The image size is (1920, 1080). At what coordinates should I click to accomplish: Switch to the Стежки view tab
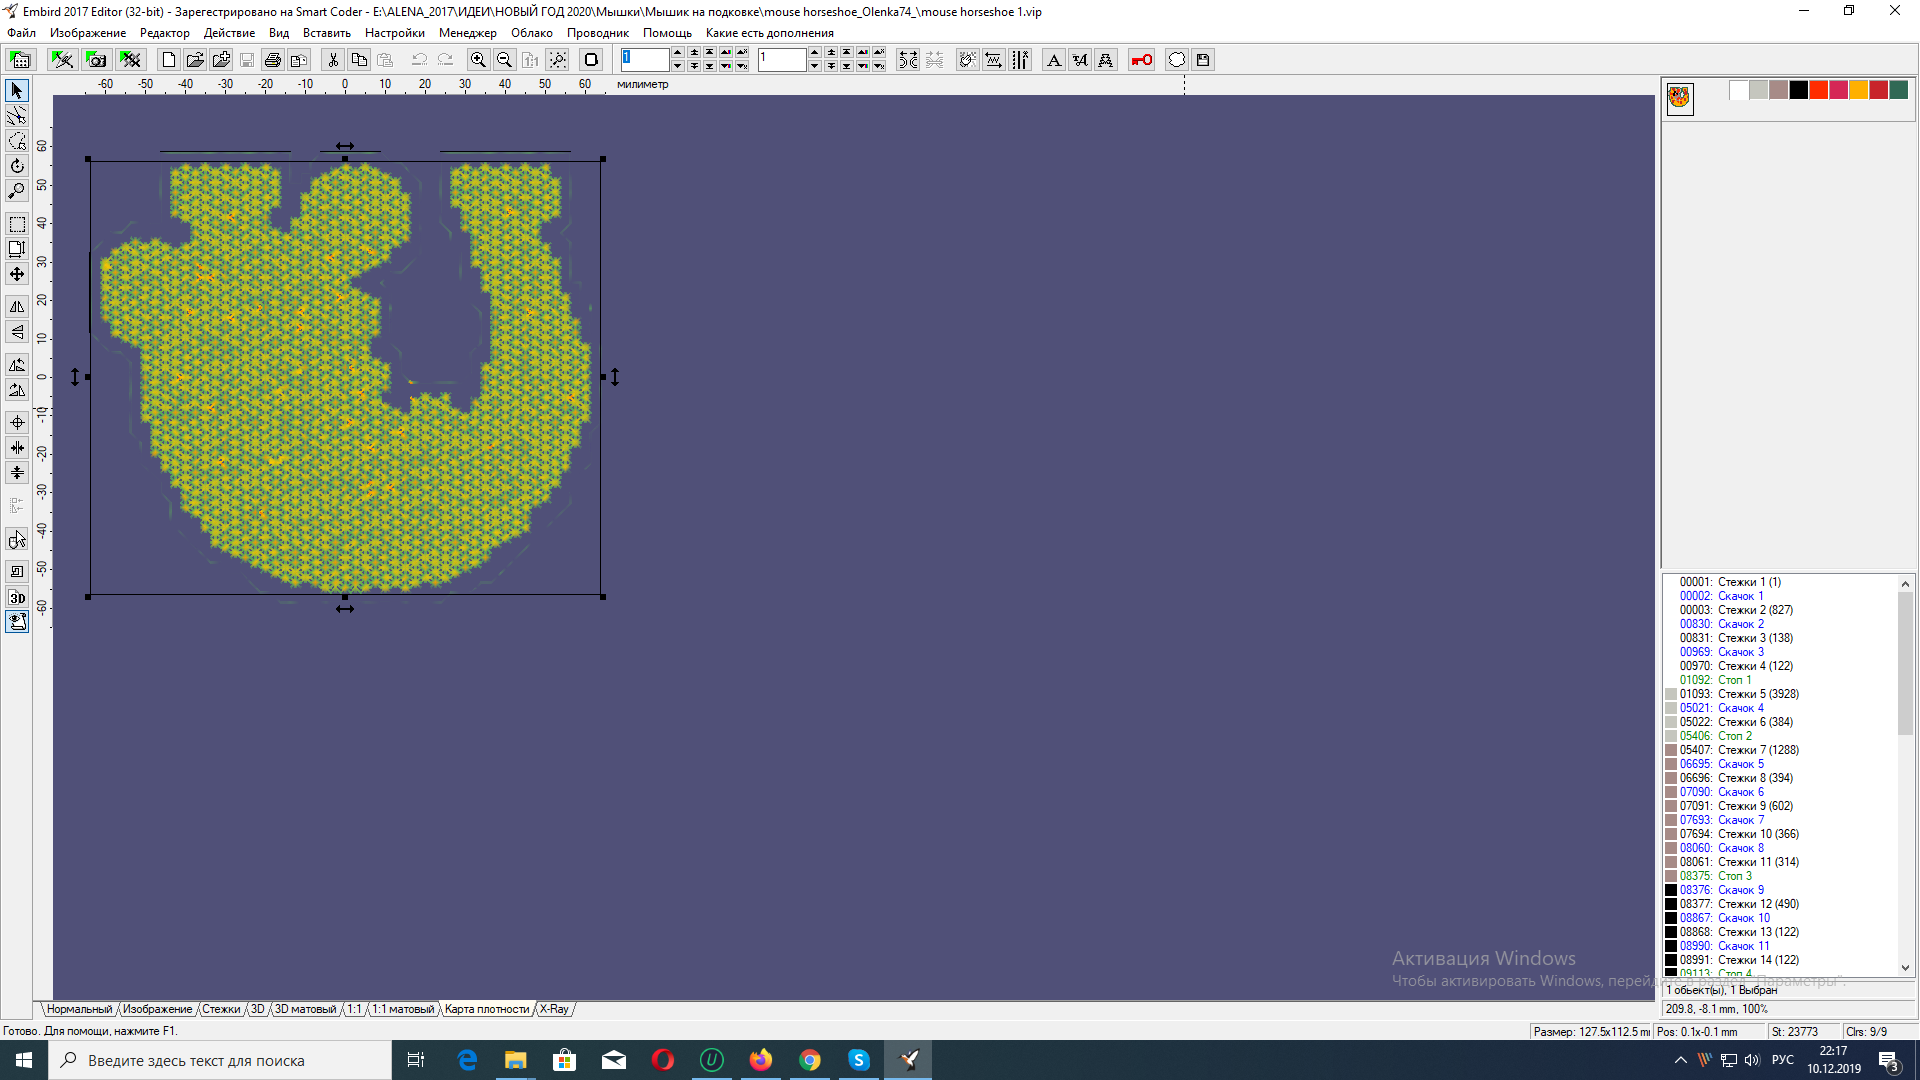coord(221,1009)
